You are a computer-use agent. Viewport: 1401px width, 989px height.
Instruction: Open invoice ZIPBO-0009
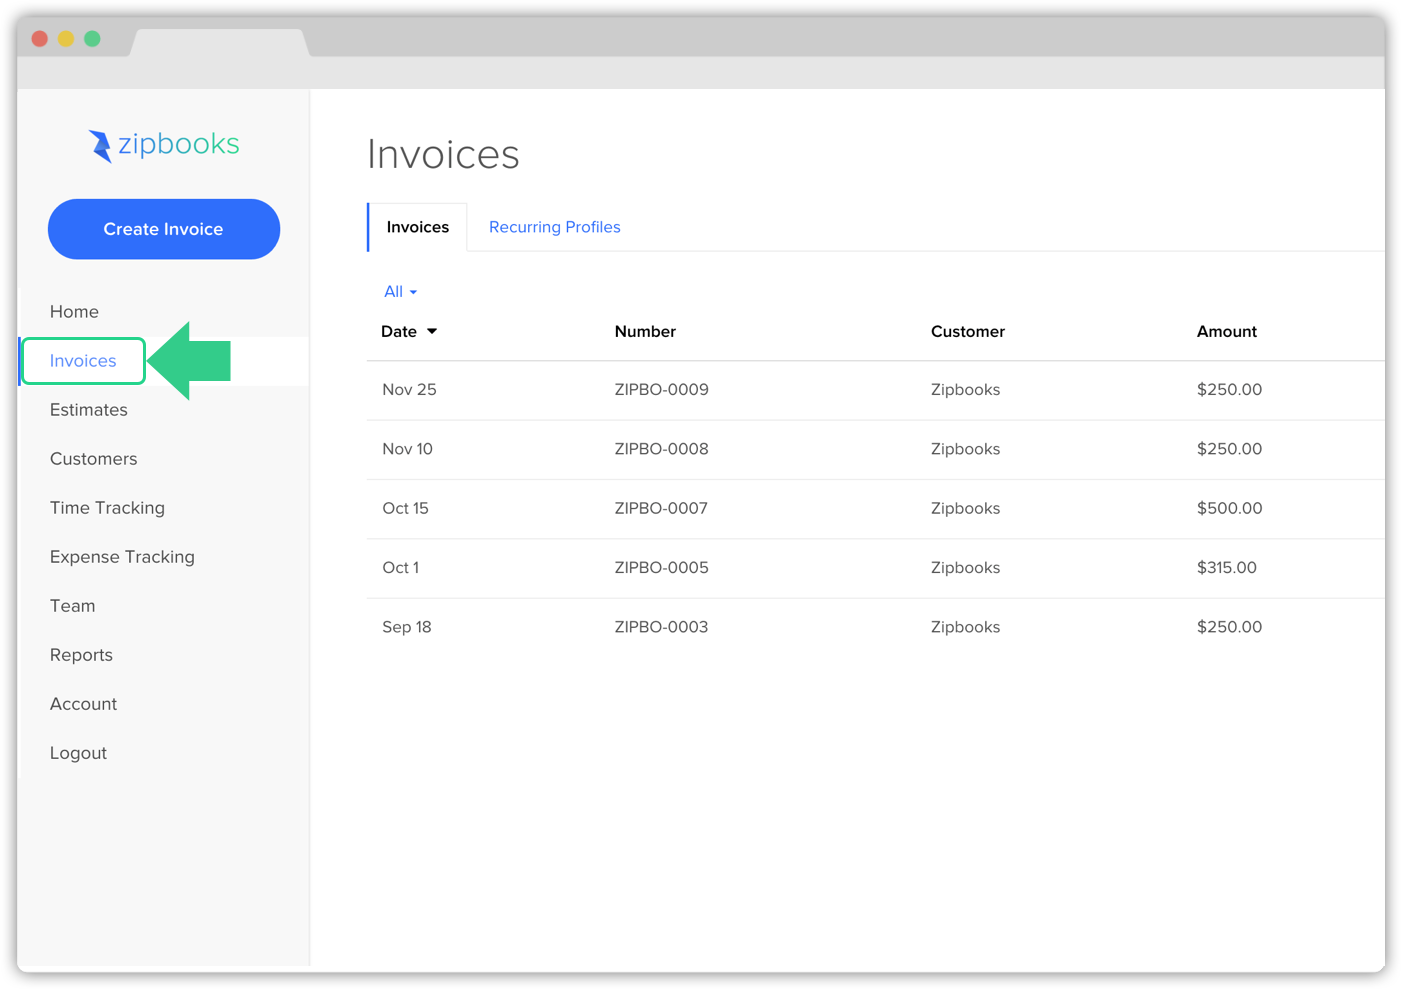(x=662, y=390)
